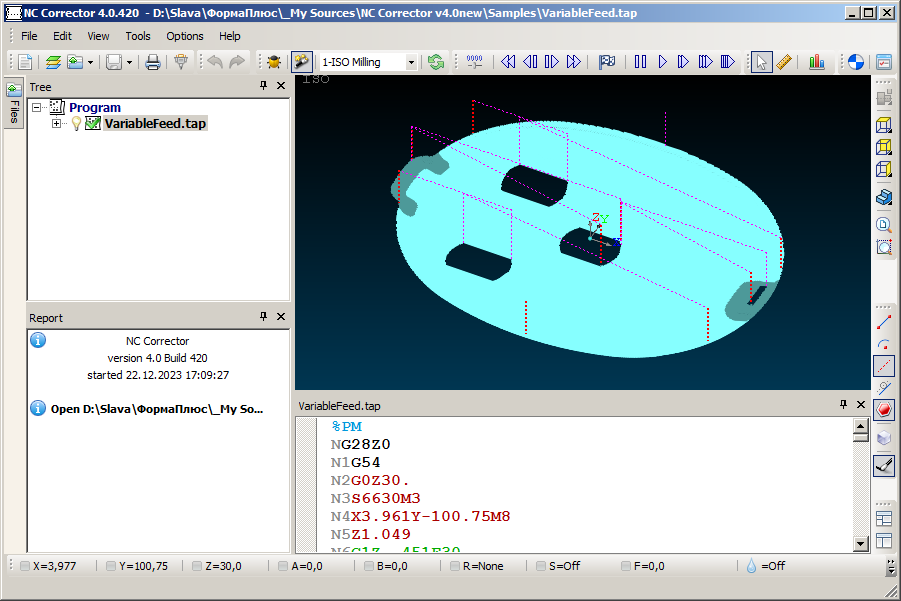Collapse the Program tree node

[37, 107]
